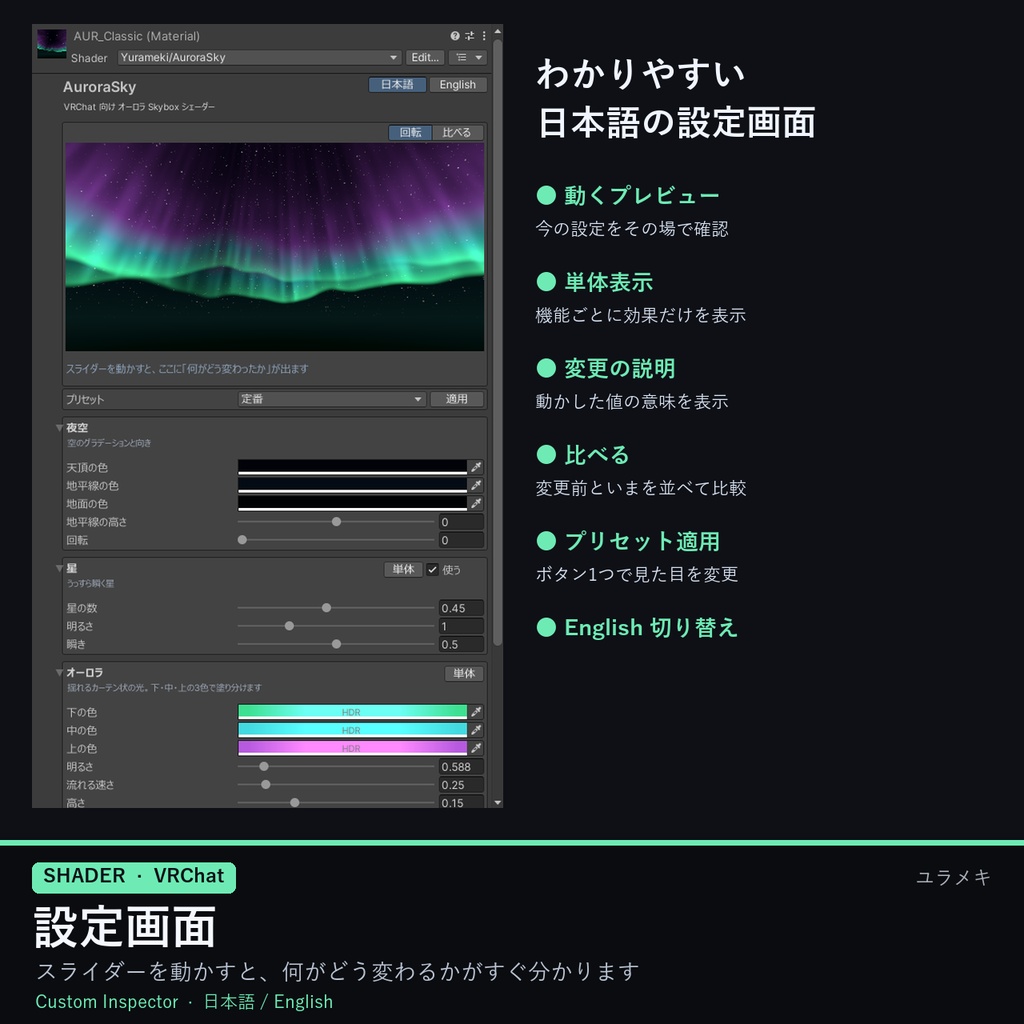
Task: Switch inspector language to English
Action: pyautogui.click(x=457, y=85)
